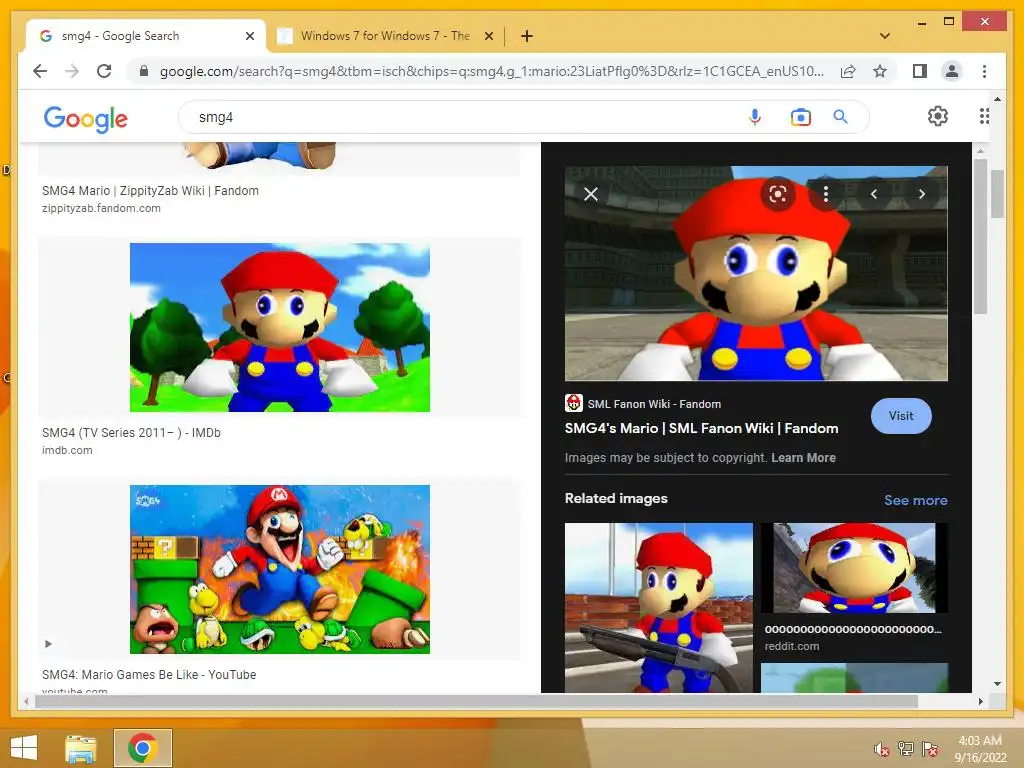Click the address bar URL
Viewport: 1024px width, 768px height.
point(491,71)
